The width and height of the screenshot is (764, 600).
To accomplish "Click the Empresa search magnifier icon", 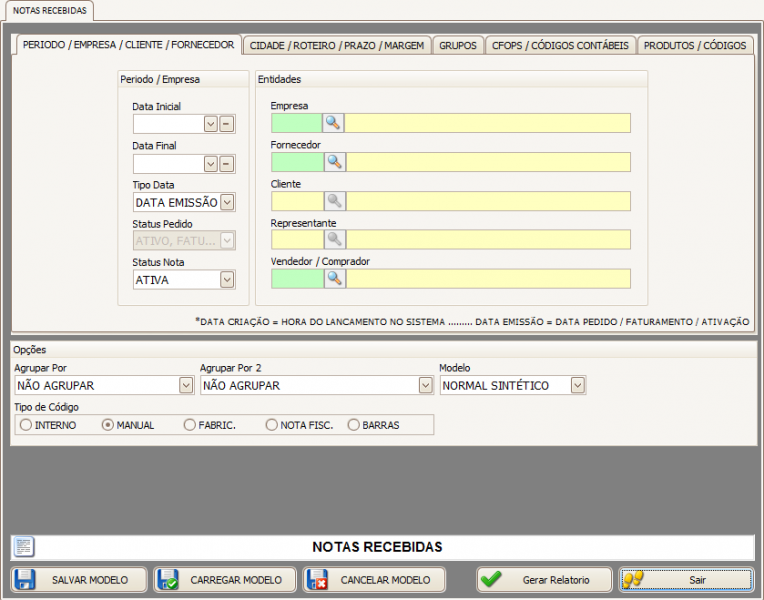I will 333,123.
